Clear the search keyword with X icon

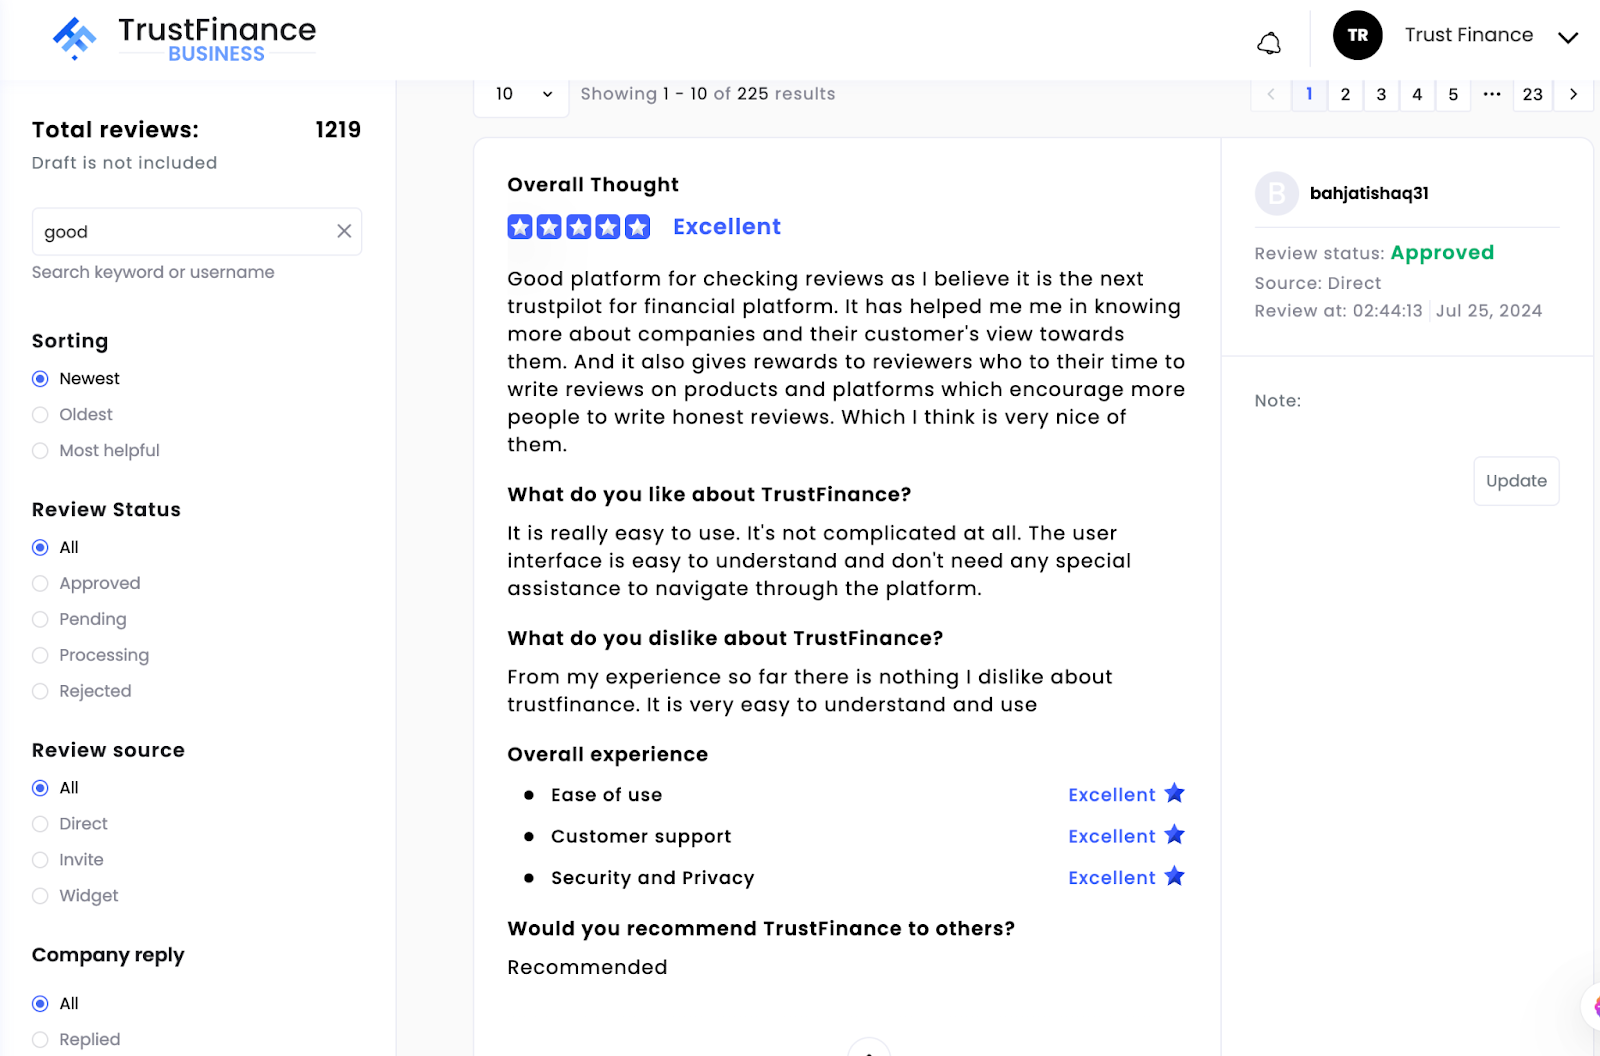344,231
